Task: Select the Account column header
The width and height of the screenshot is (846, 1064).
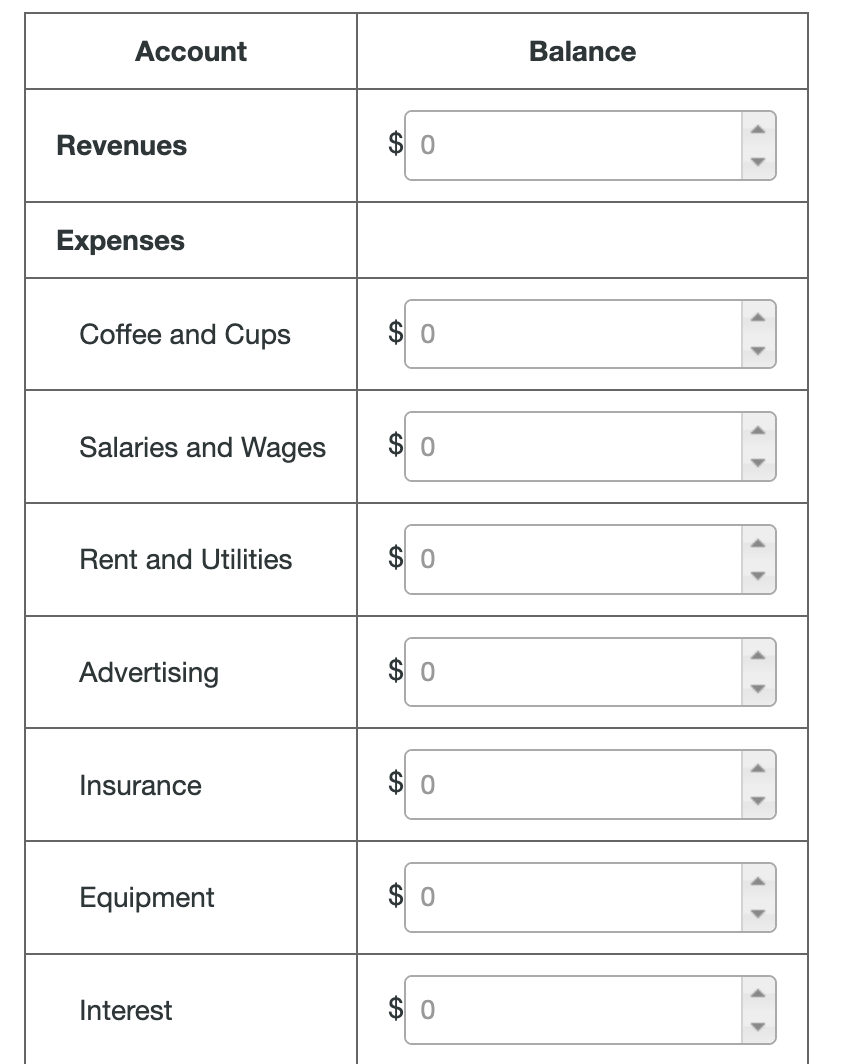Action: (189, 51)
